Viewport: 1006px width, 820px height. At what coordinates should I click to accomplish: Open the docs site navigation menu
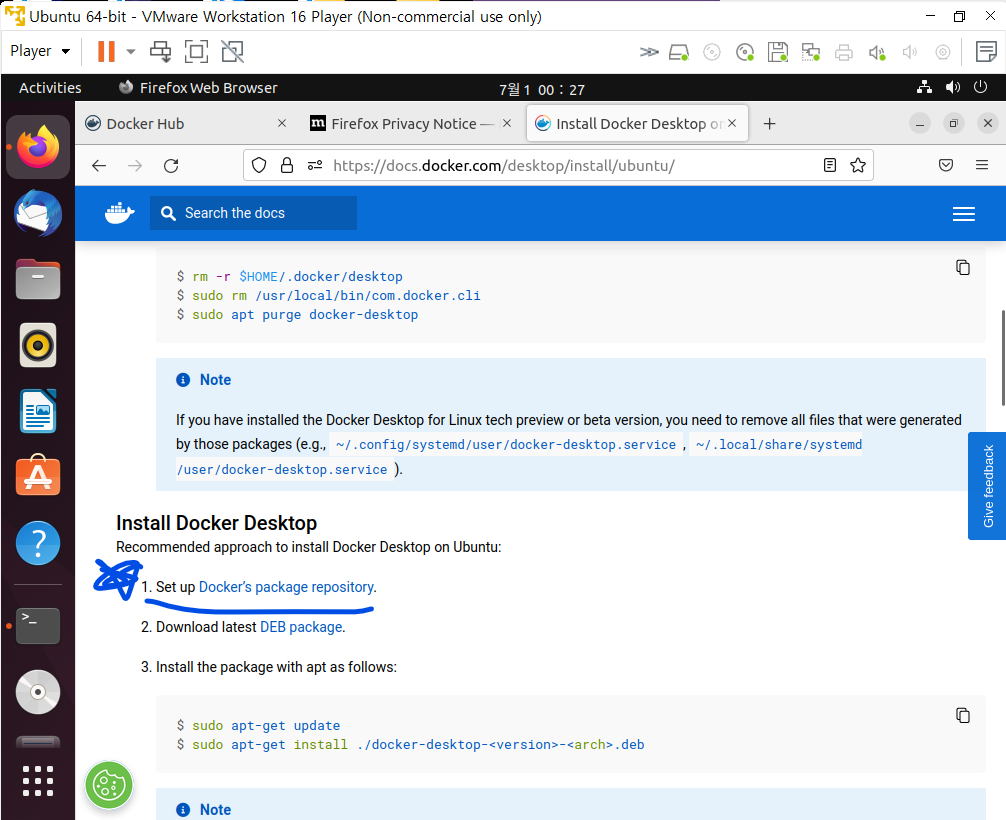click(x=964, y=214)
